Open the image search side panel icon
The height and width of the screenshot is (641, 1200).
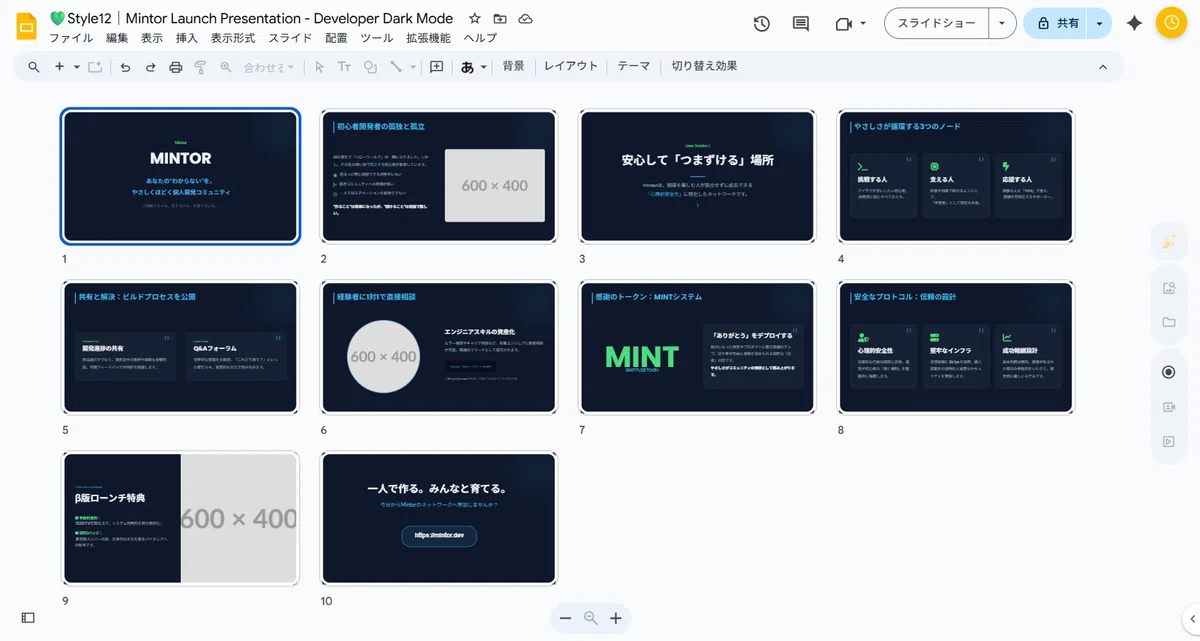pos(1168,288)
